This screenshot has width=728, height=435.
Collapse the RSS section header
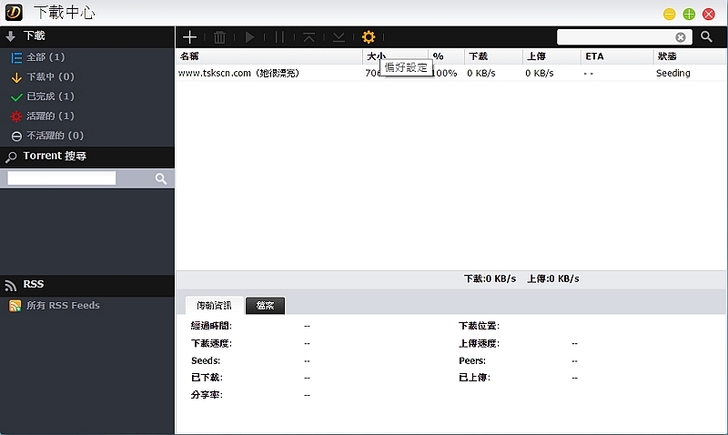[x=32, y=284]
